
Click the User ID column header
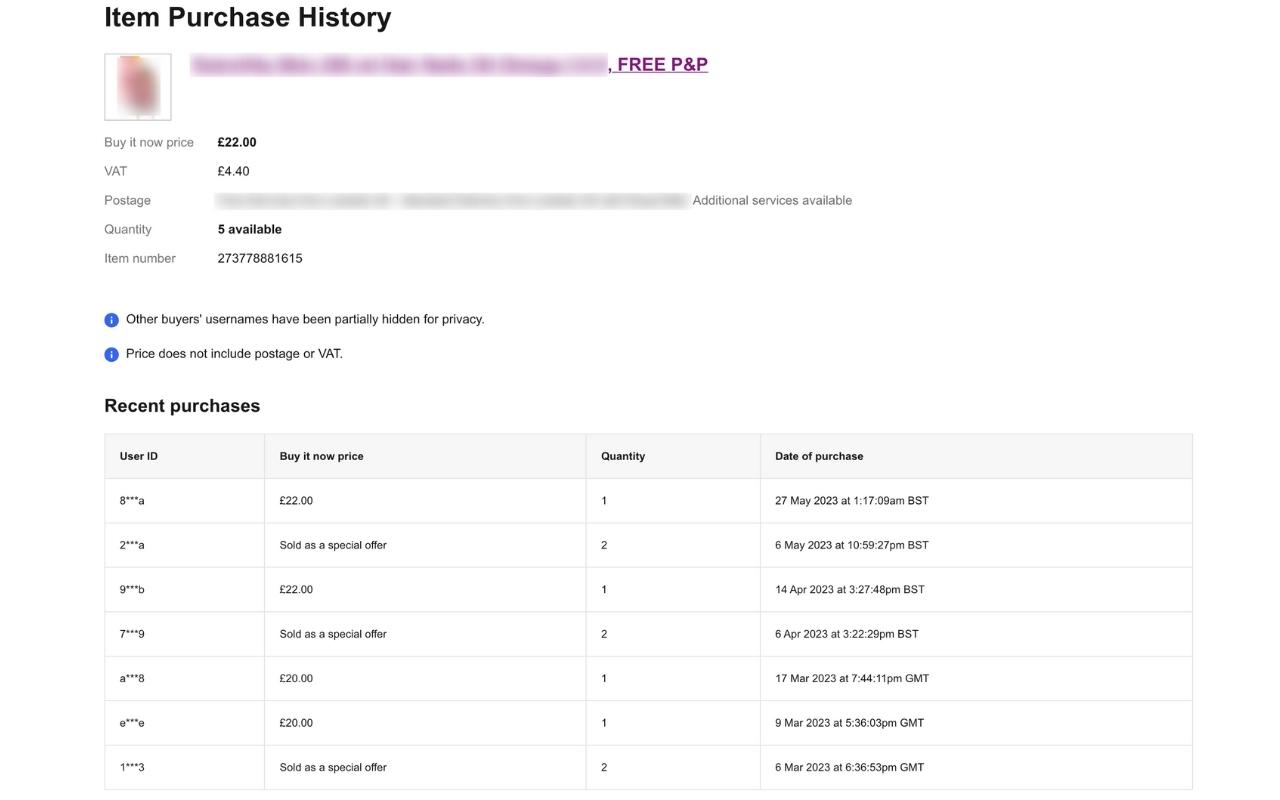tap(135, 455)
